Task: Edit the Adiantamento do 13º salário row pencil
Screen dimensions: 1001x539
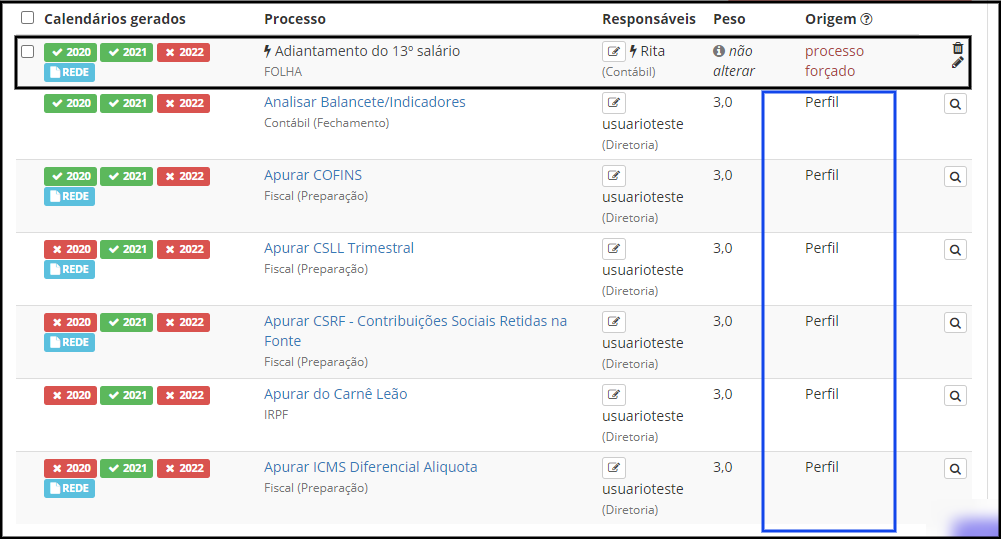Action: tap(958, 63)
